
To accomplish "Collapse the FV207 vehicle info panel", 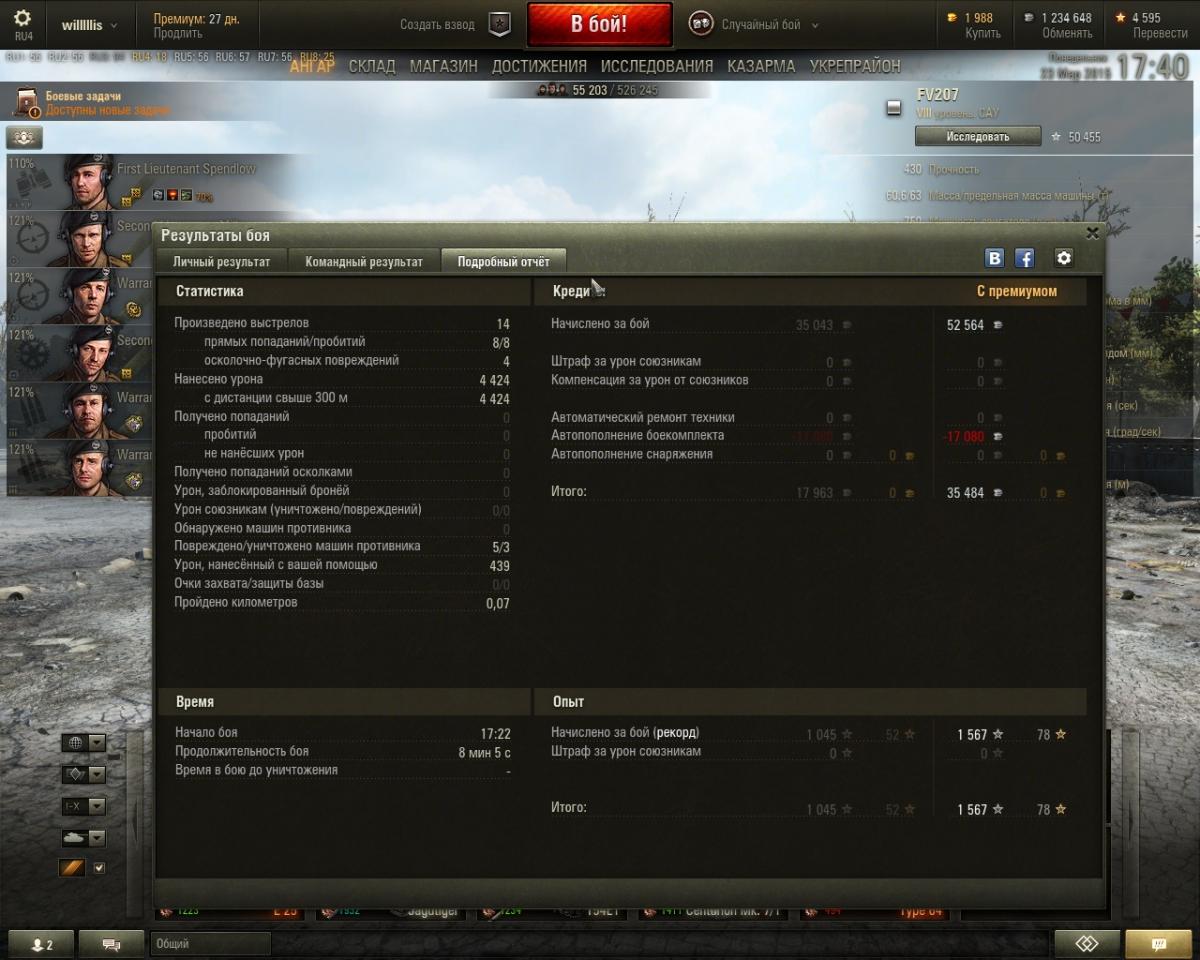I will point(894,108).
